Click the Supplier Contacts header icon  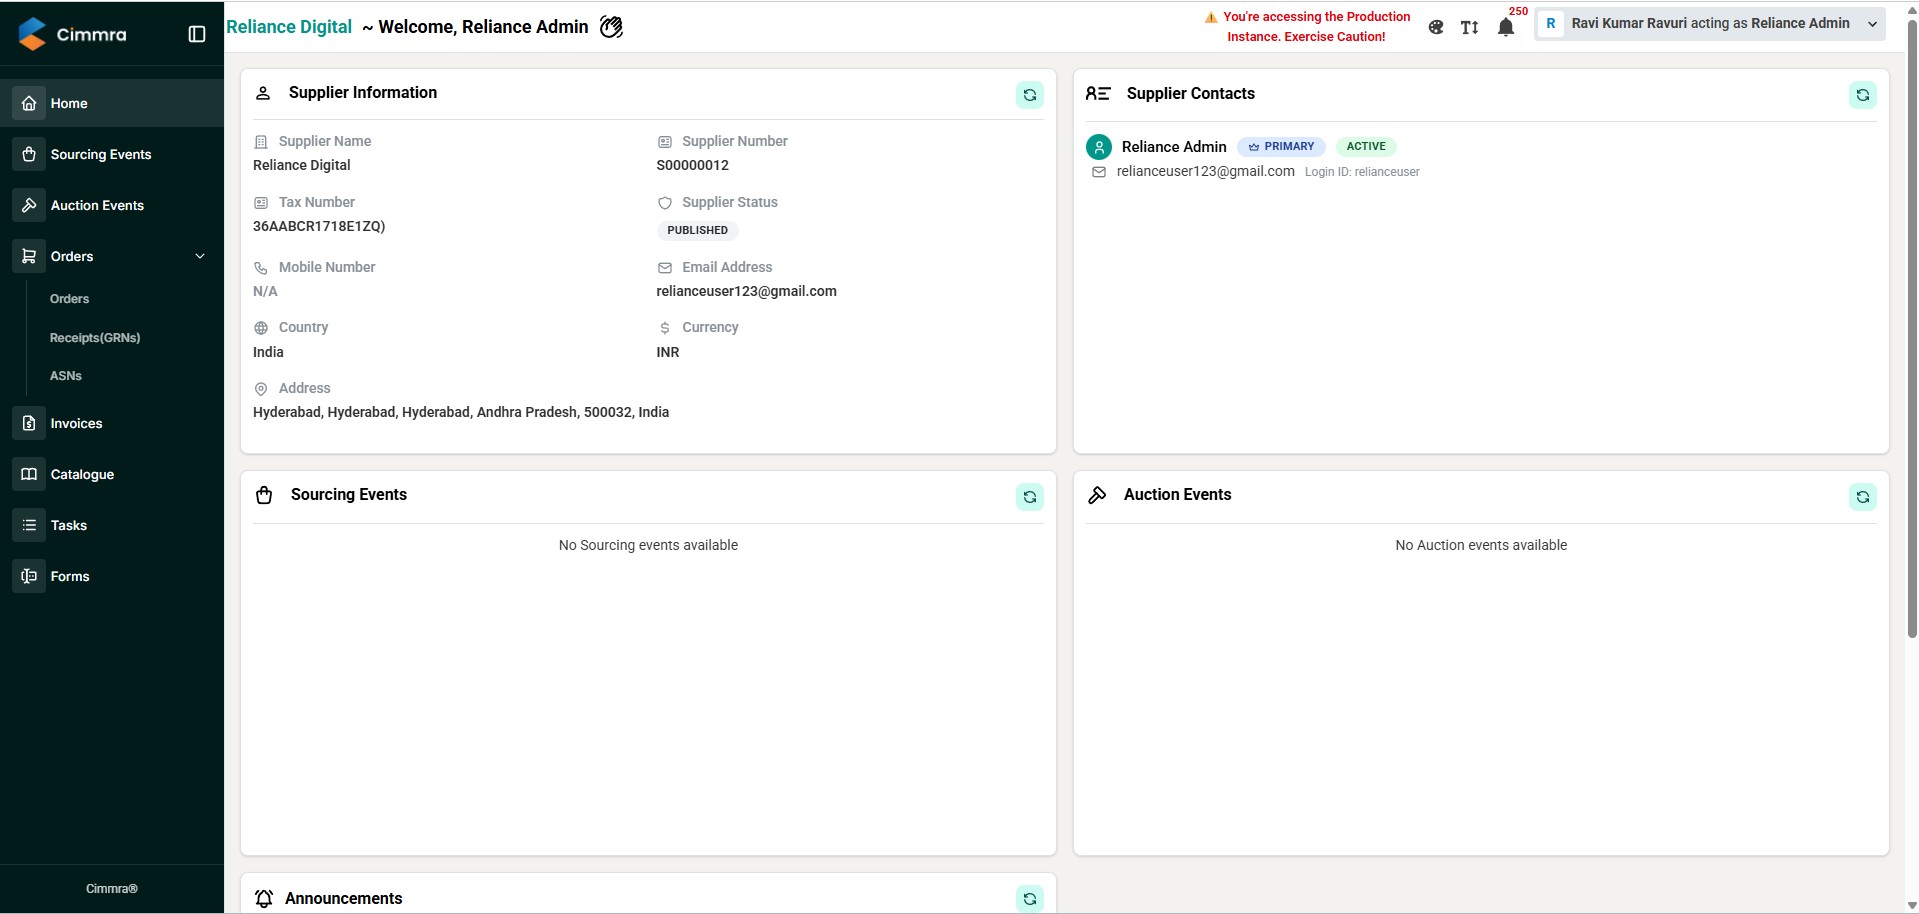click(x=1098, y=93)
